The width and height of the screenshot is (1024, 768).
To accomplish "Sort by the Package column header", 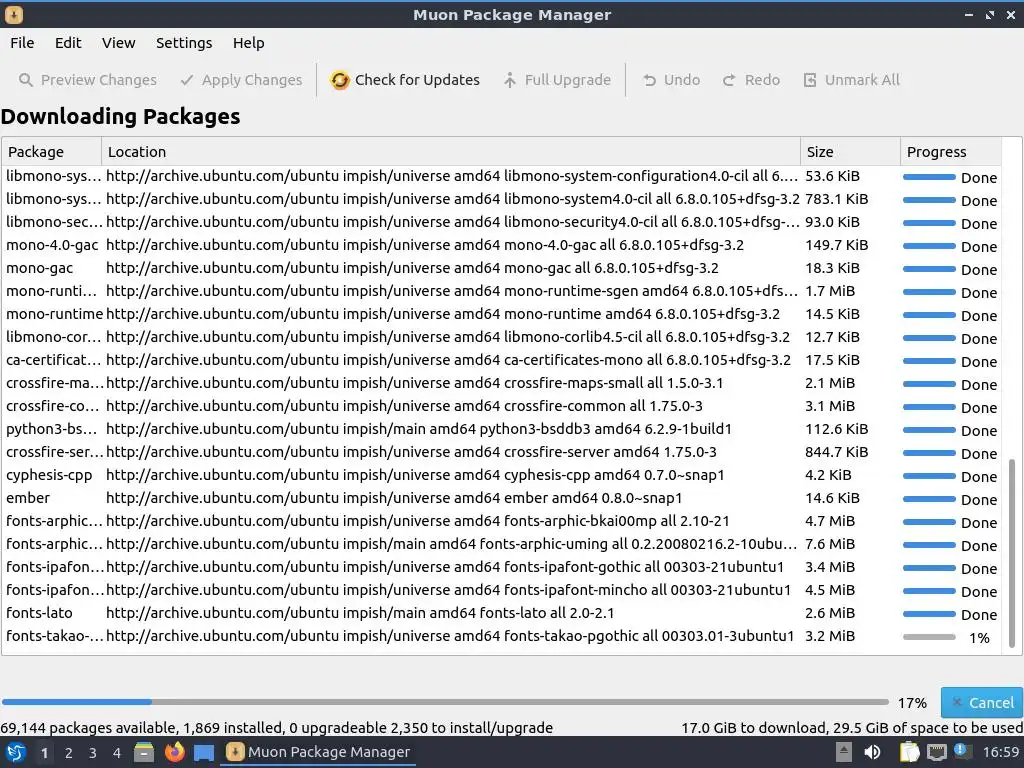I will tap(52, 152).
